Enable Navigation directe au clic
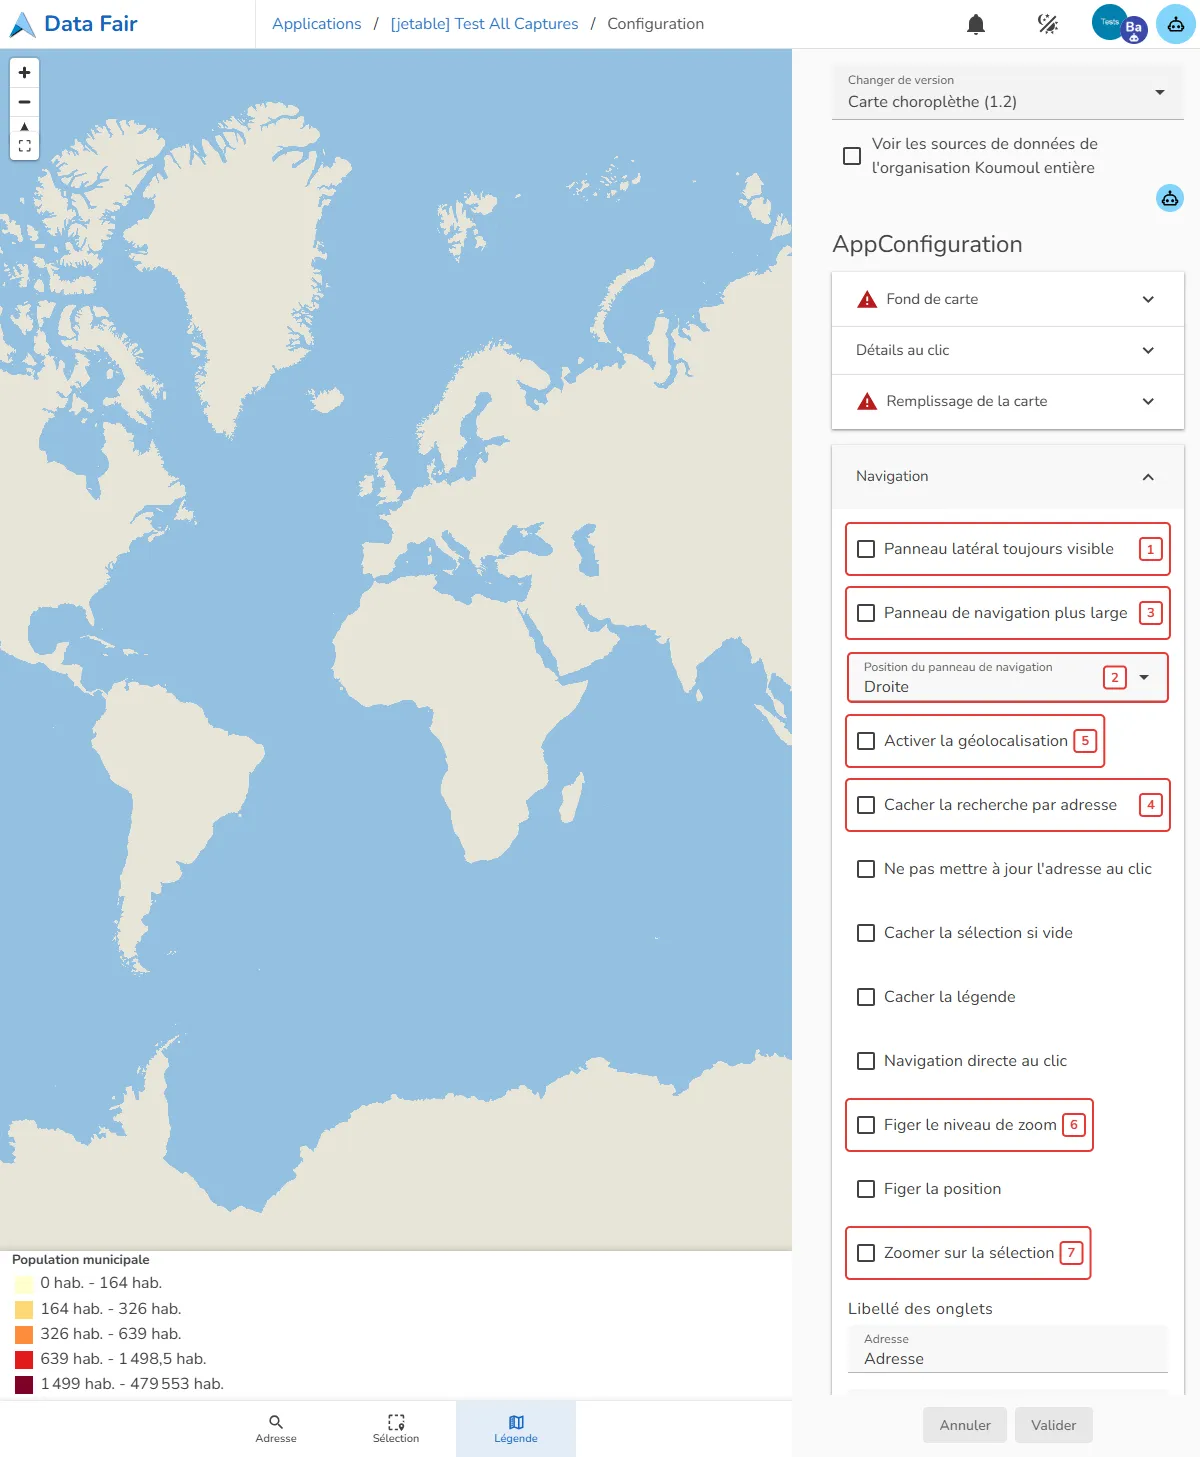Image resolution: width=1200 pixels, height=1457 pixels. (x=866, y=1061)
